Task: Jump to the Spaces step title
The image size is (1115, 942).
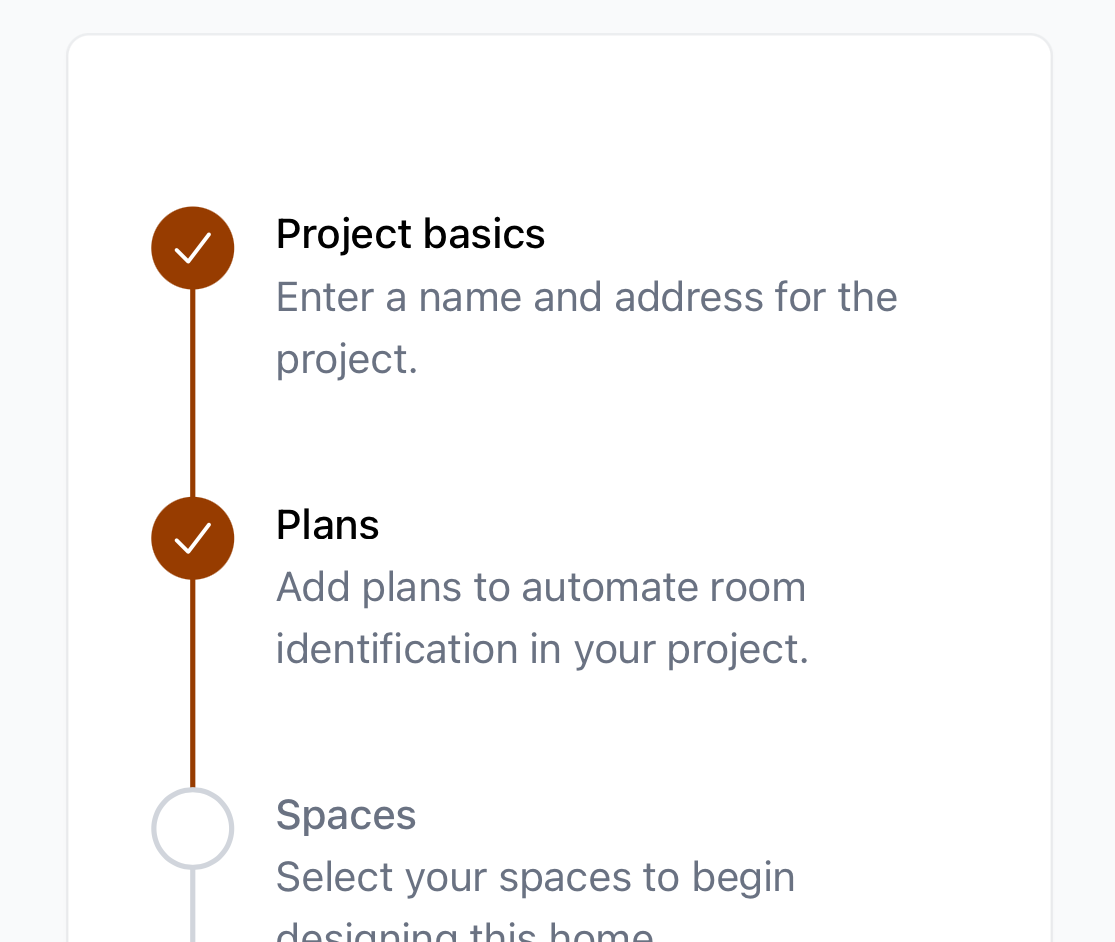Action: point(346,815)
